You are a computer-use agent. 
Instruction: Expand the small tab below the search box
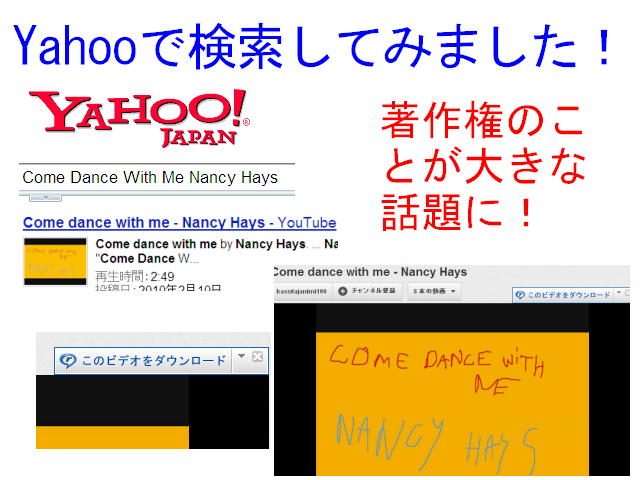click(x=45, y=198)
